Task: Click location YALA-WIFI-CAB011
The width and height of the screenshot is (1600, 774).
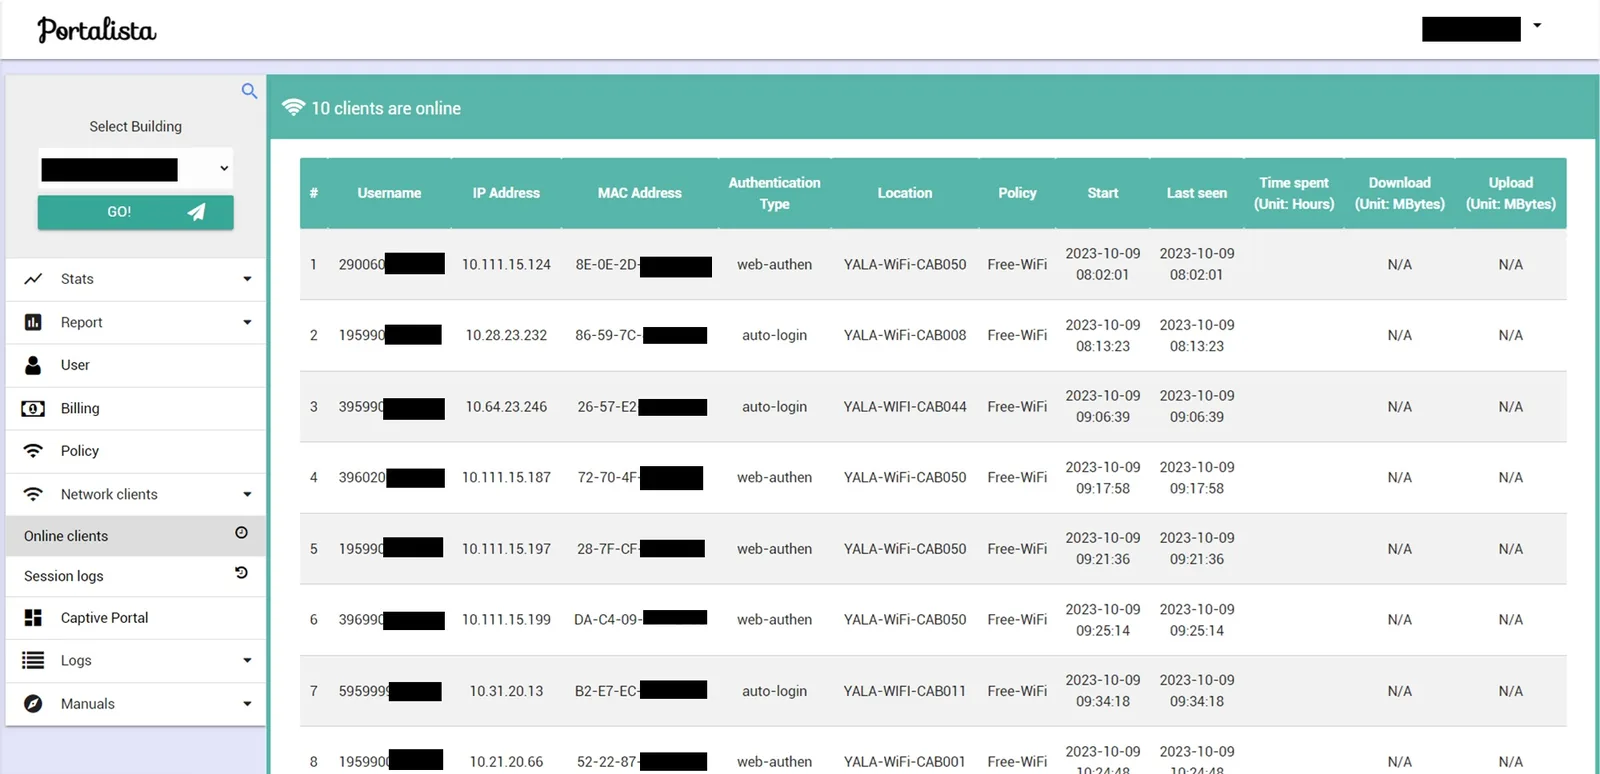Action: [905, 691]
